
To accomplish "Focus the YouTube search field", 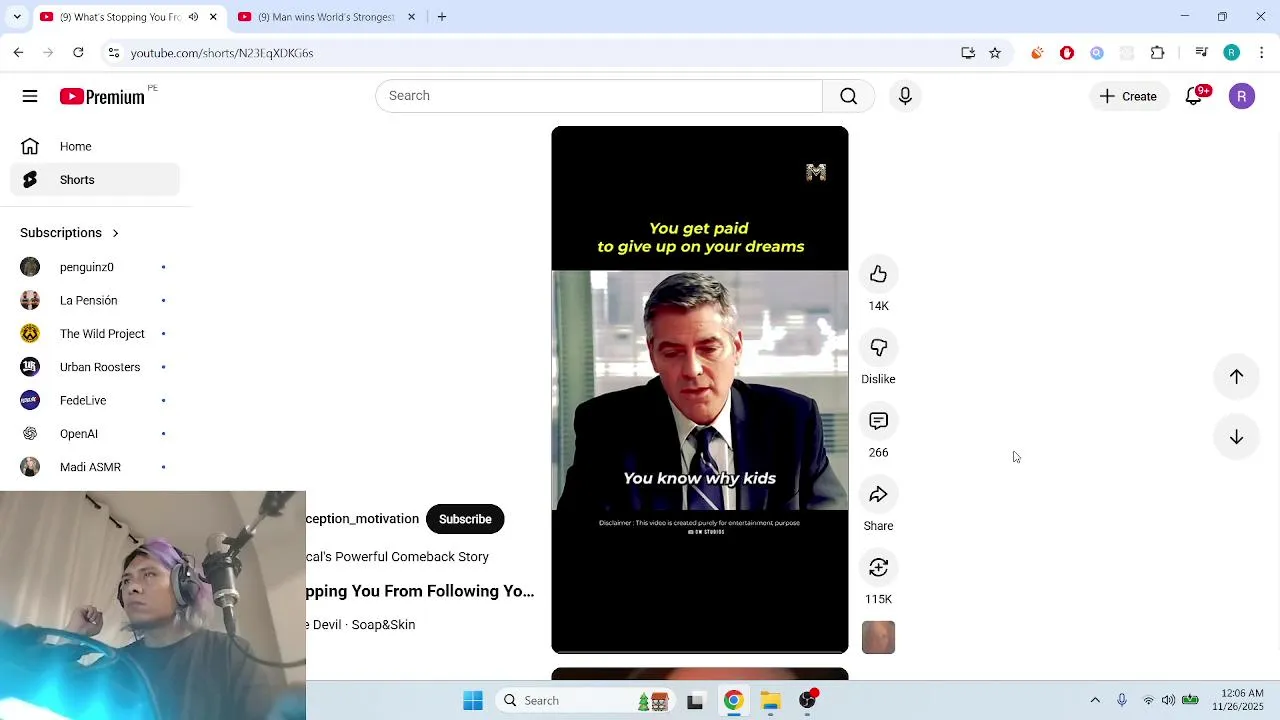I will pyautogui.click(x=598, y=96).
